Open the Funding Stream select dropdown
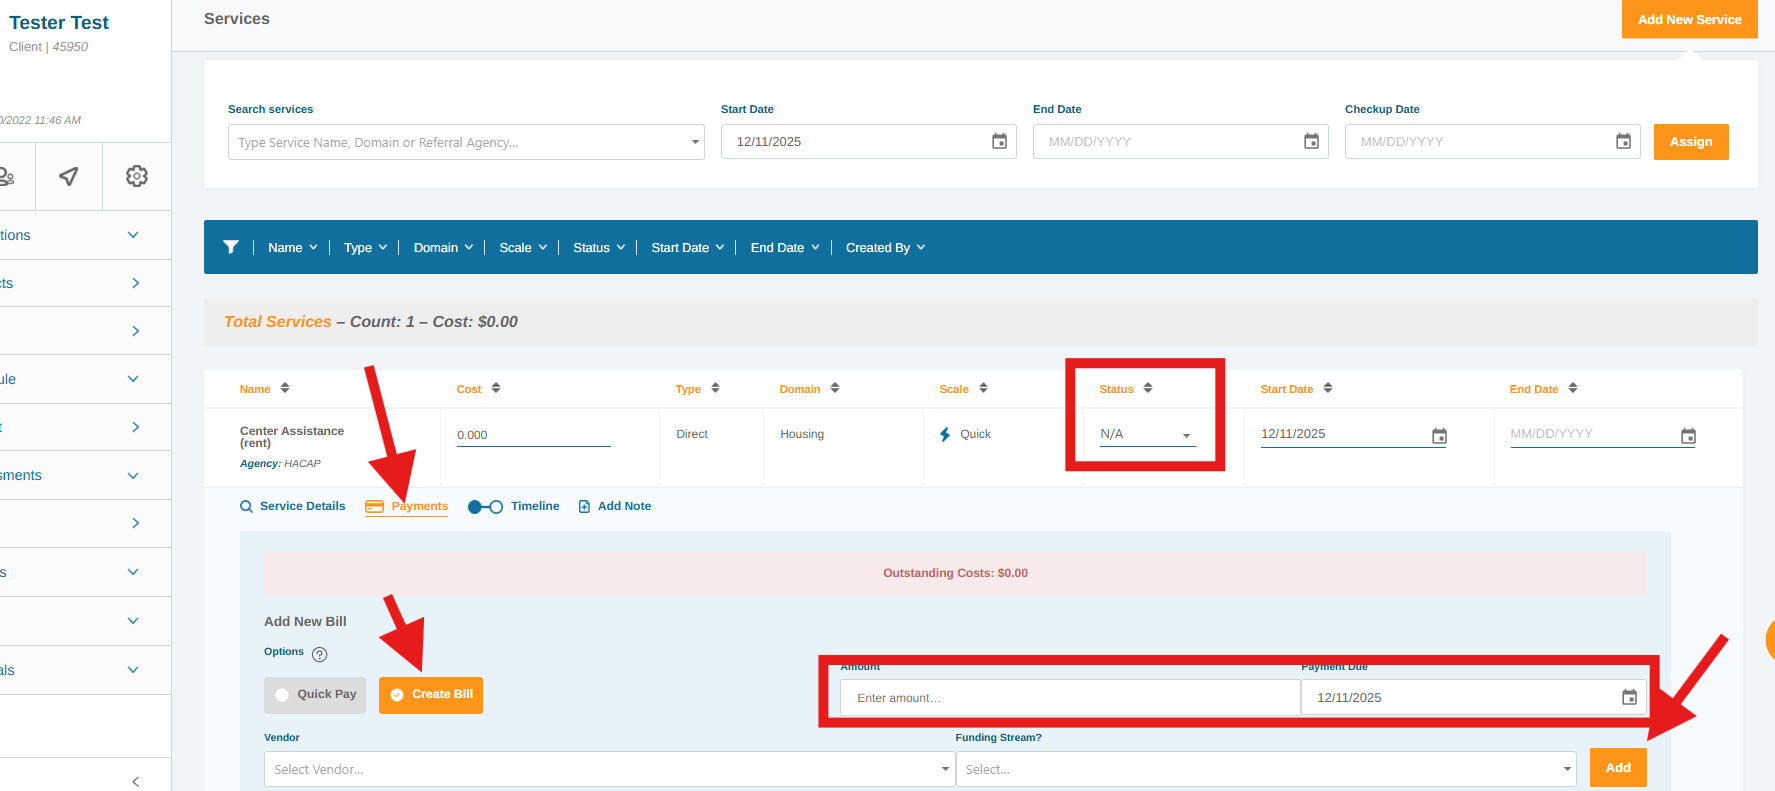 (1266, 769)
